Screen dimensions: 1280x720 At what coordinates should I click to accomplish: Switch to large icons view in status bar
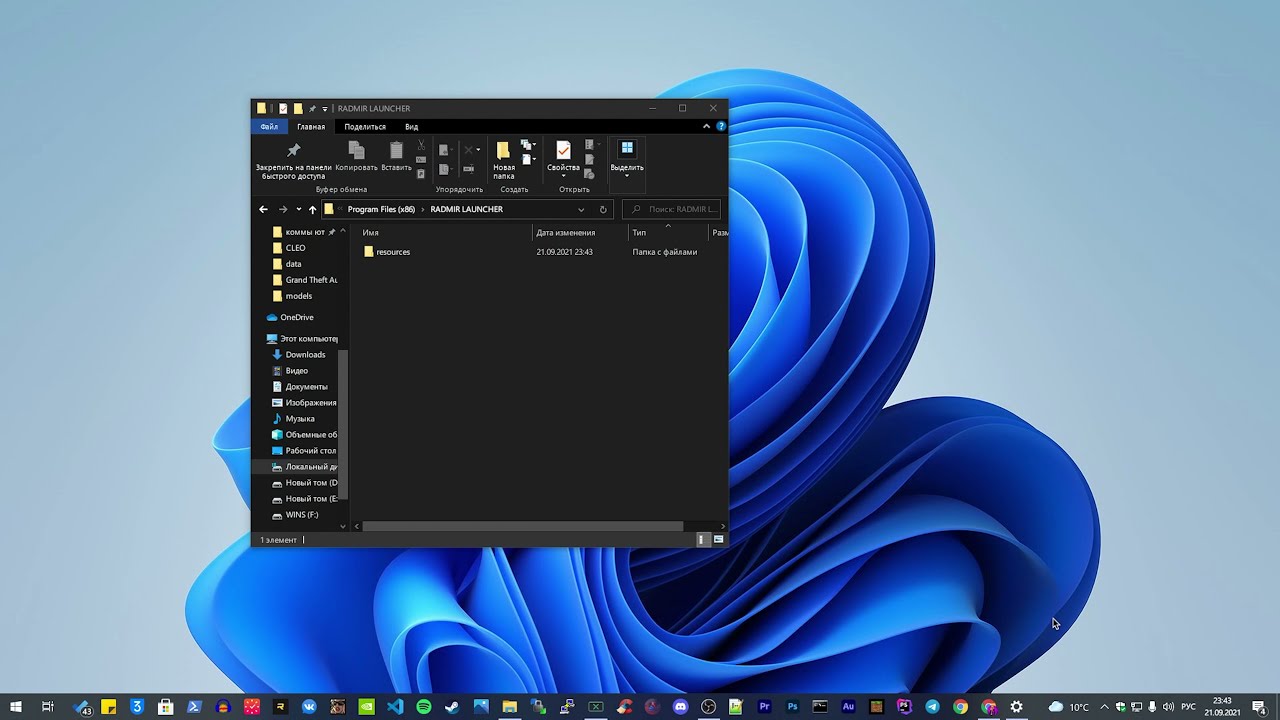(x=718, y=540)
